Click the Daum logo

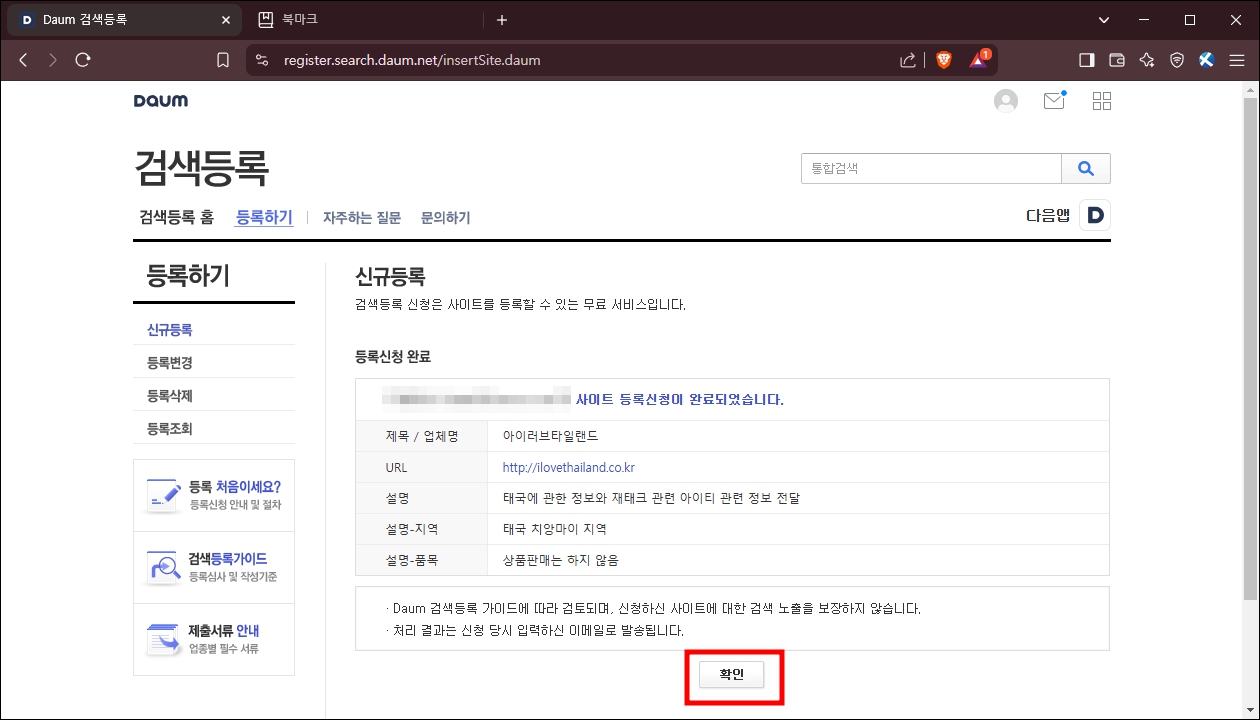pos(161,101)
